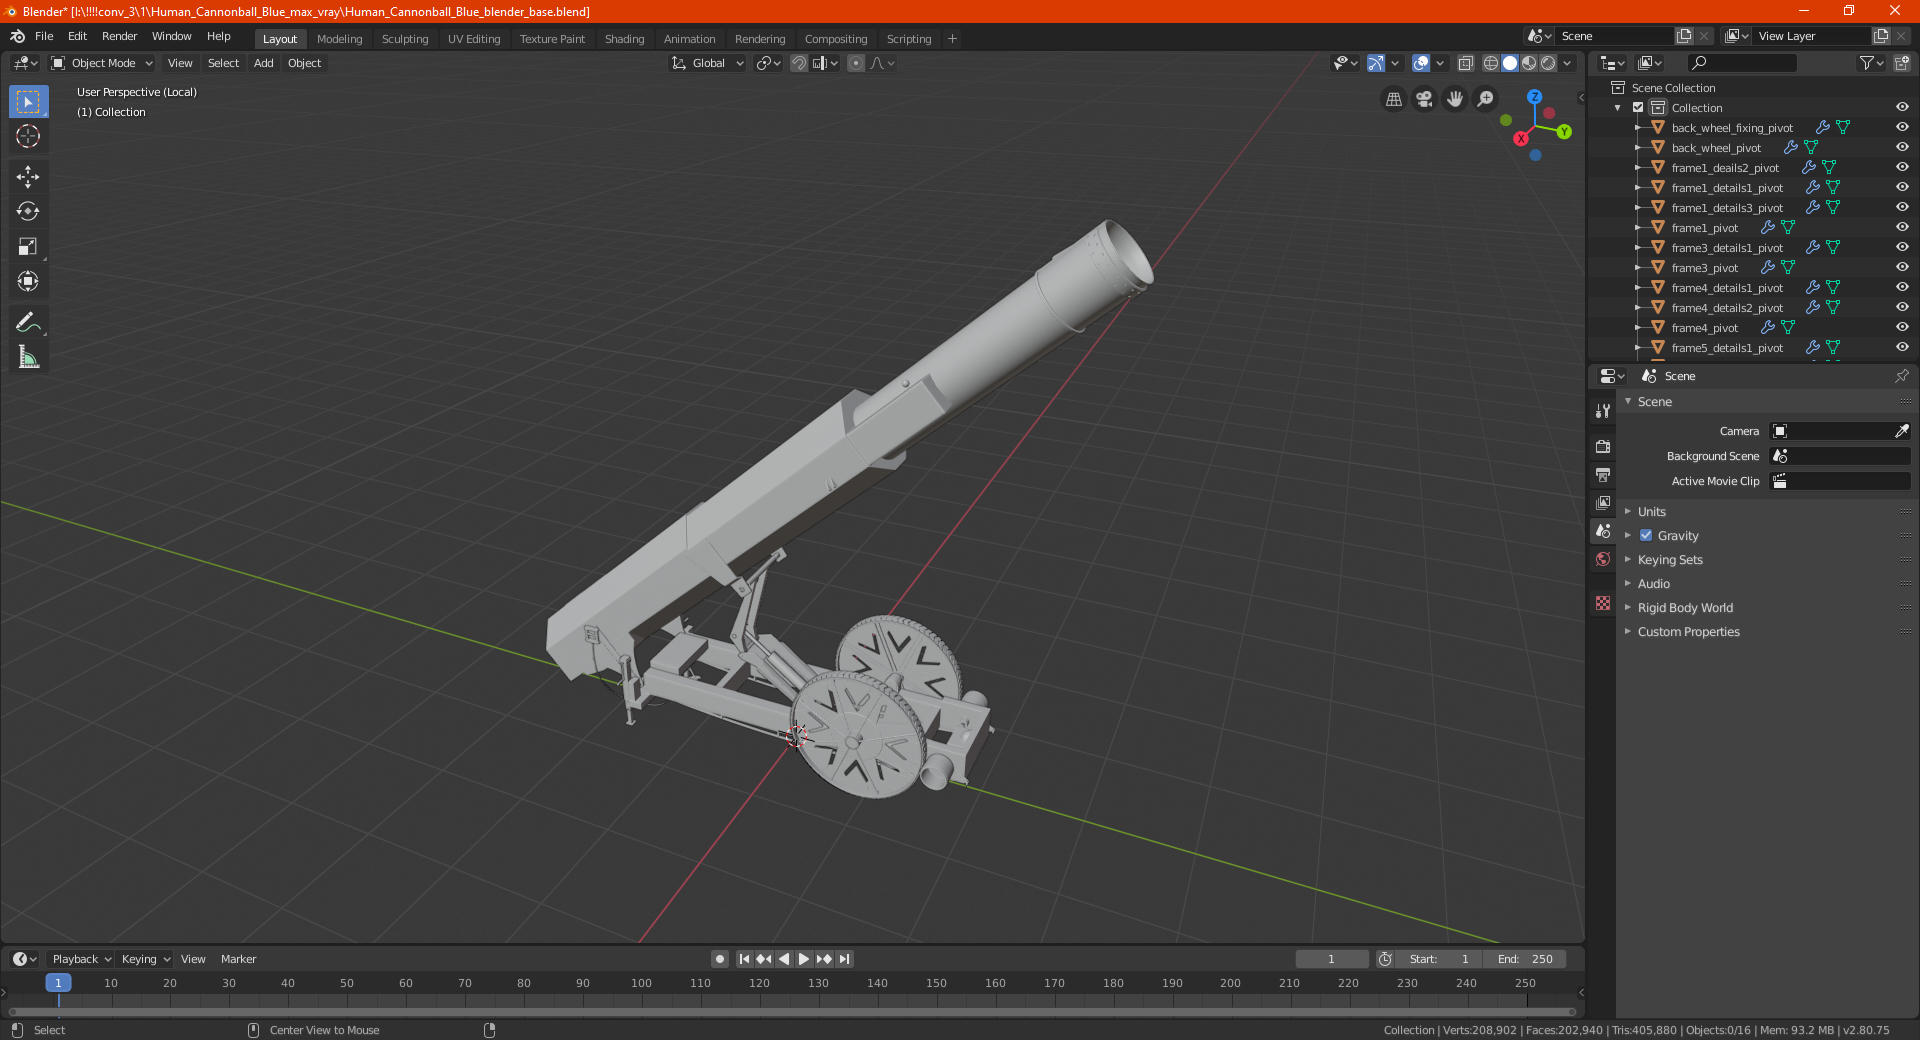Select wireframe viewport shading
Image resolution: width=1920 pixels, height=1040 pixels.
pyautogui.click(x=1490, y=63)
